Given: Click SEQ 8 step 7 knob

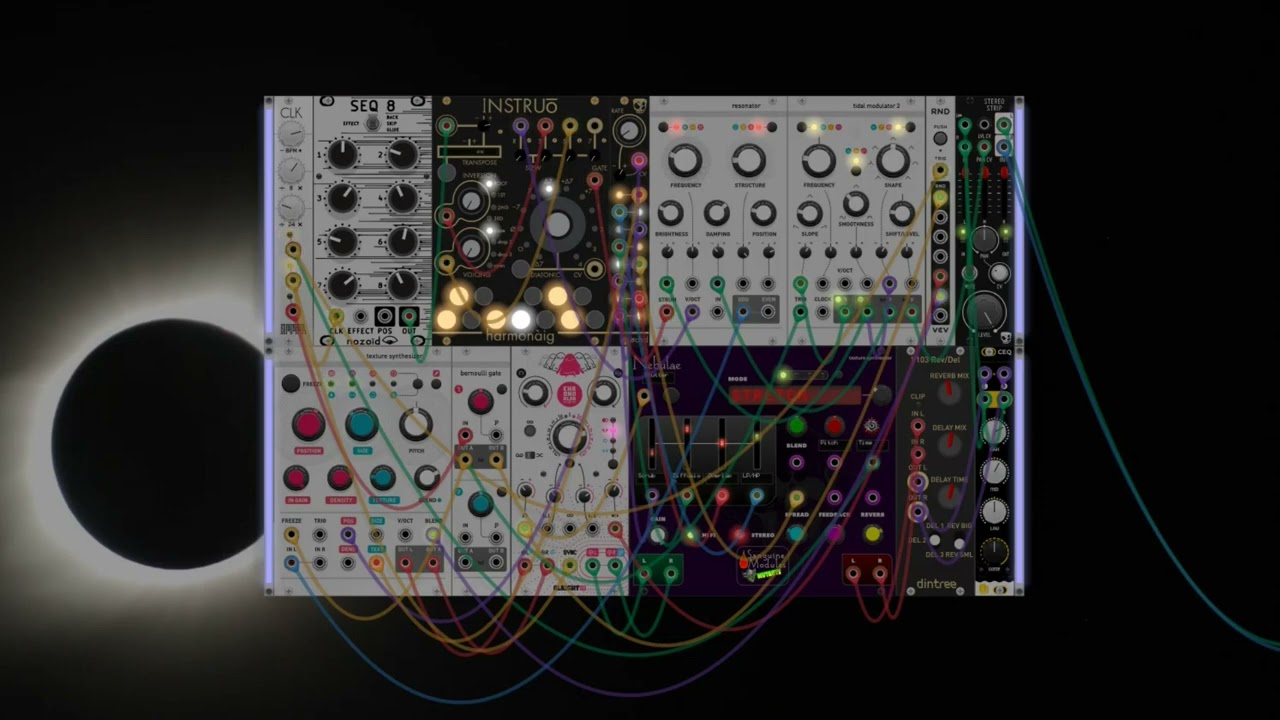Looking at the screenshot, I should pyautogui.click(x=342, y=285).
